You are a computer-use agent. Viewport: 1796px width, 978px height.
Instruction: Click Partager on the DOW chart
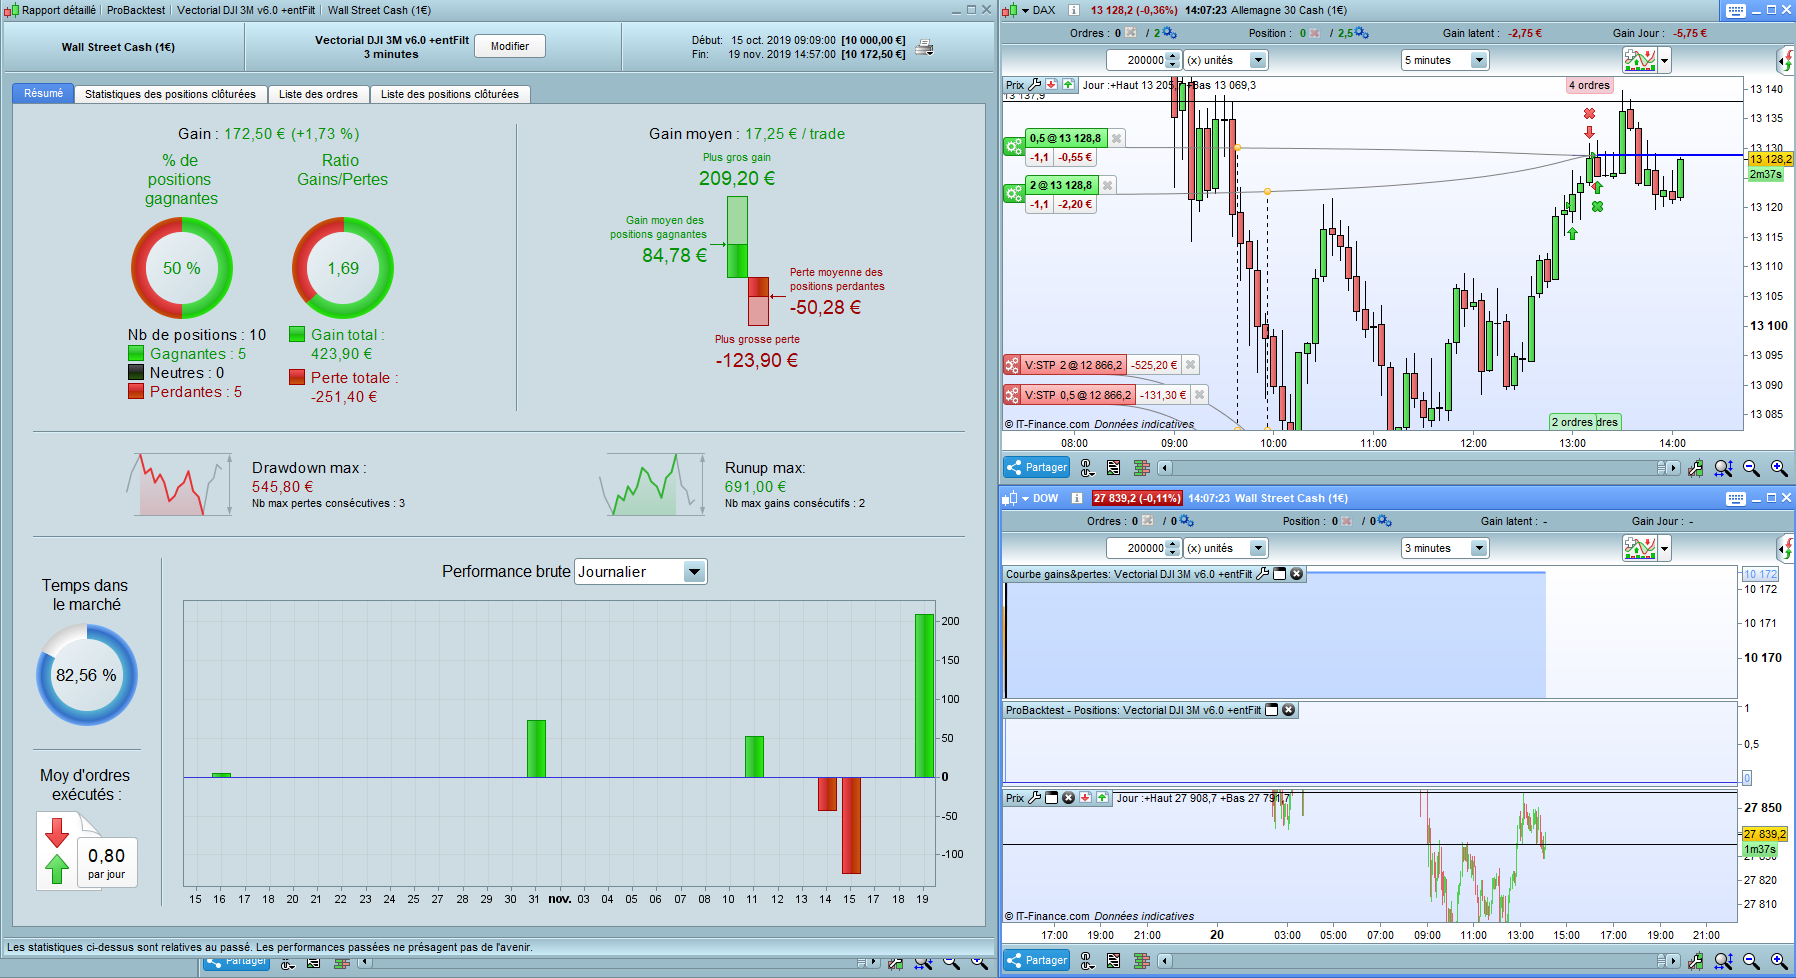[1037, 961]
